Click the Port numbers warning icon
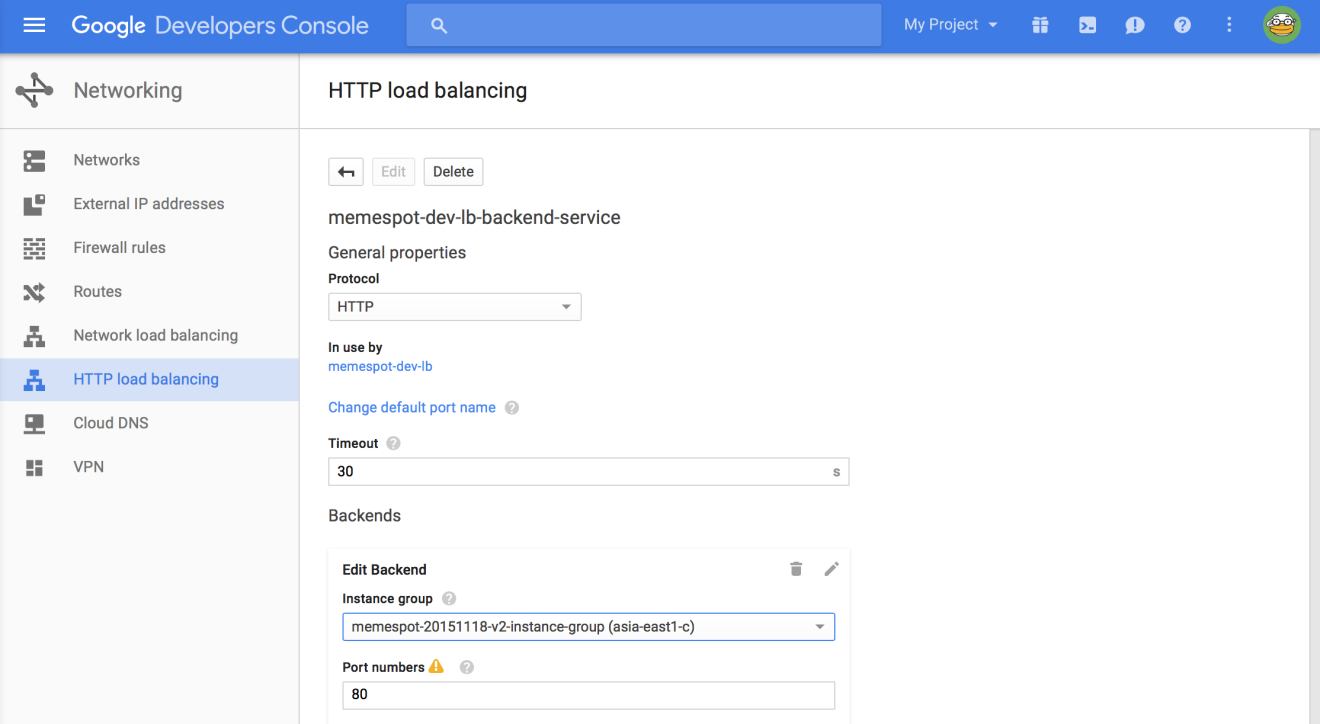Image resolution: width=1320 pixels, height=724 pixels. [x=437, y=666]
